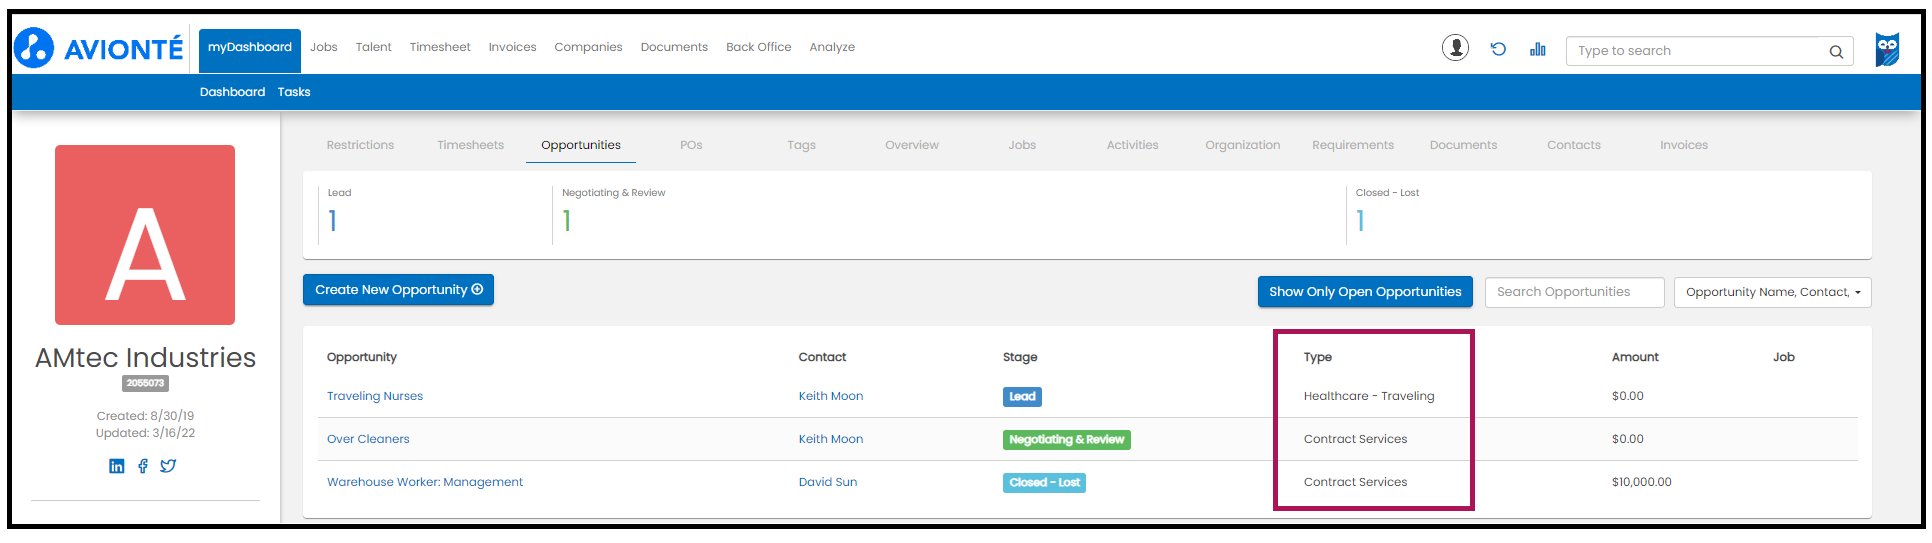The image size is (1932, 543).
Task: Open the user profile icon
Action: [x=1455, y=48]
